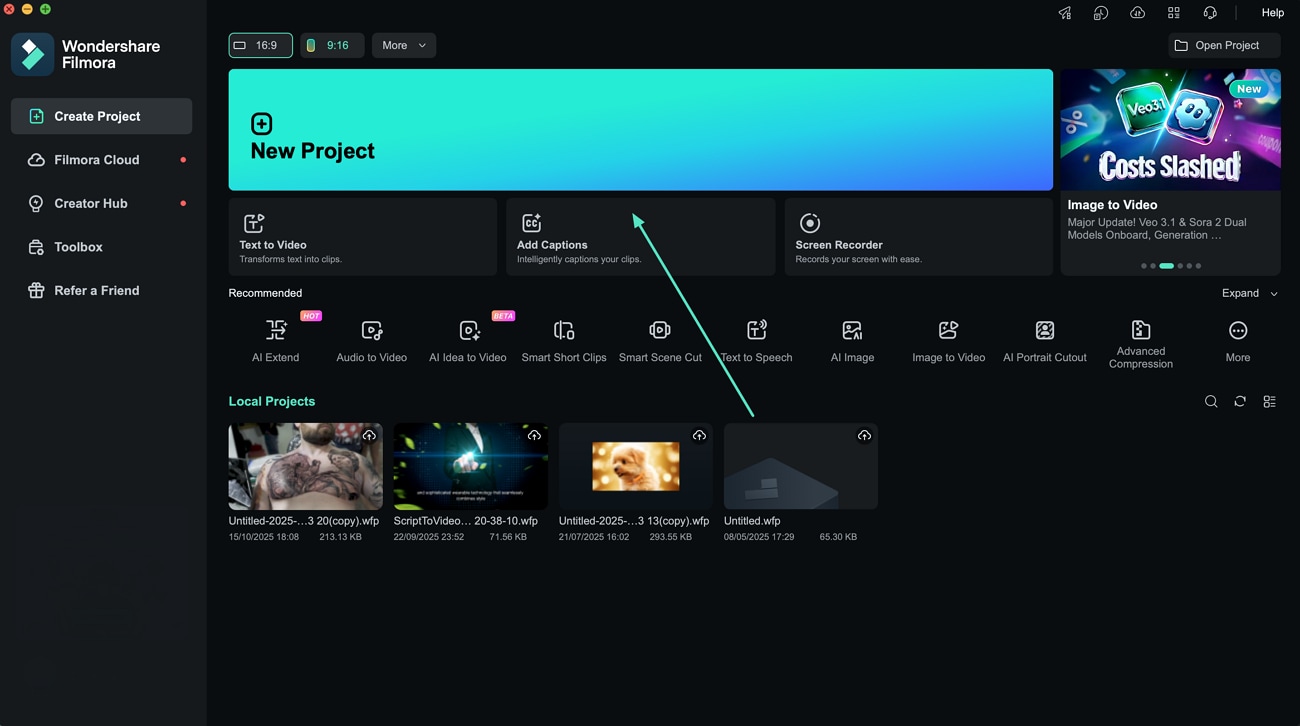Screen dimensions: 1300x726
Task: Open the More aspect ratios dropdown
Action: tap(404, 45)
